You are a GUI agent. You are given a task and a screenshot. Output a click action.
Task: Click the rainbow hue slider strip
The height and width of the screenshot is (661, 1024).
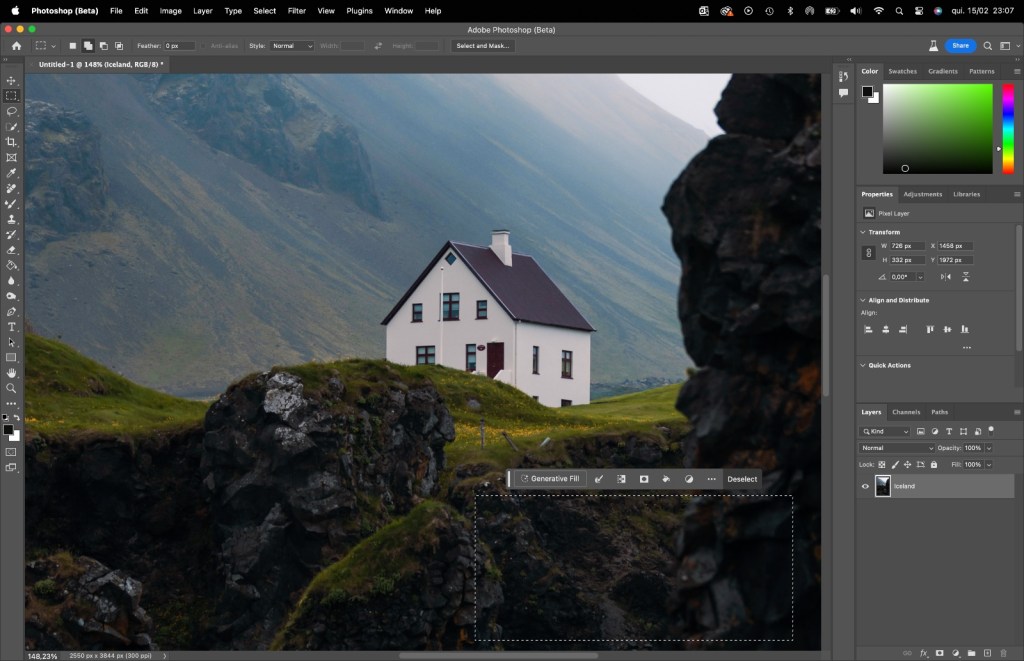pos(1008,128)
